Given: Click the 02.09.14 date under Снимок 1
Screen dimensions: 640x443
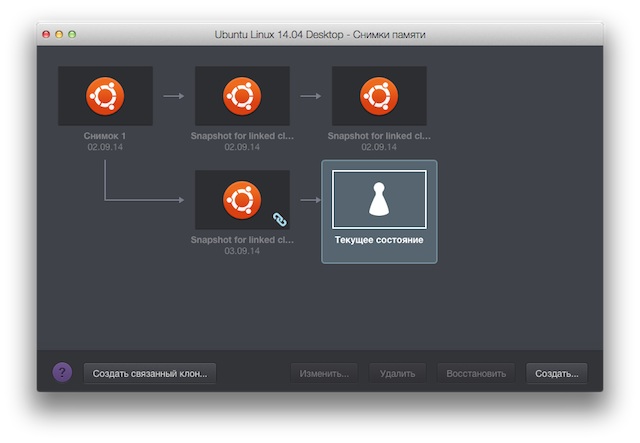Looking at the screenshot, I should (x=105, y=147).
